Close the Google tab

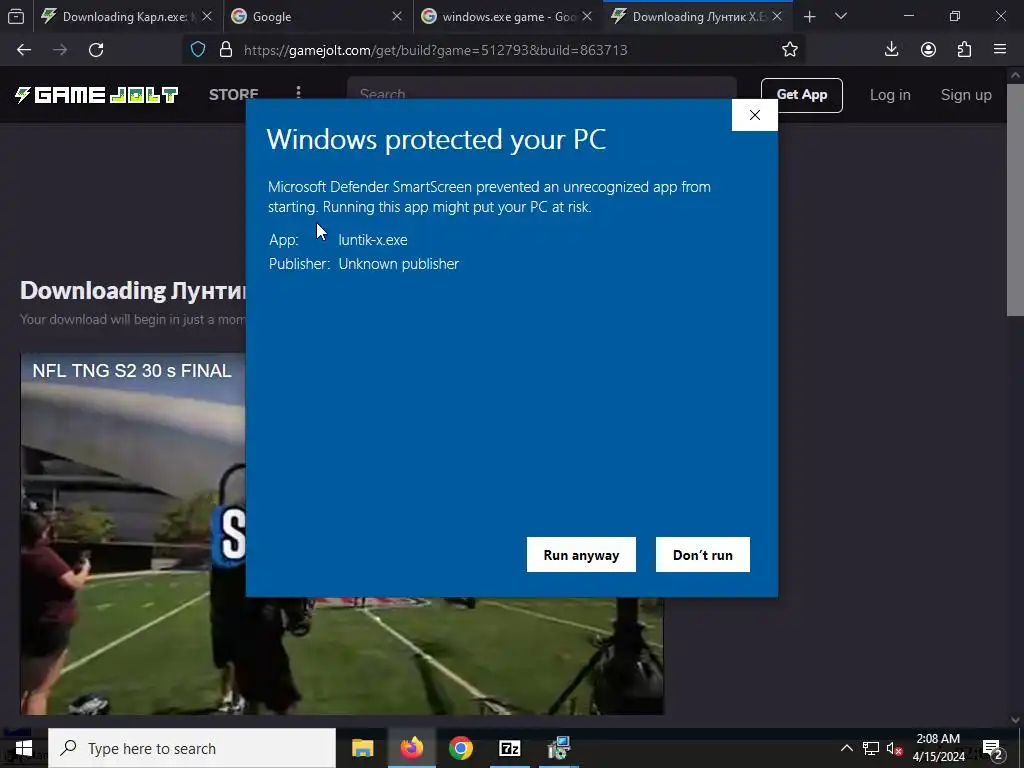(396, 16)
